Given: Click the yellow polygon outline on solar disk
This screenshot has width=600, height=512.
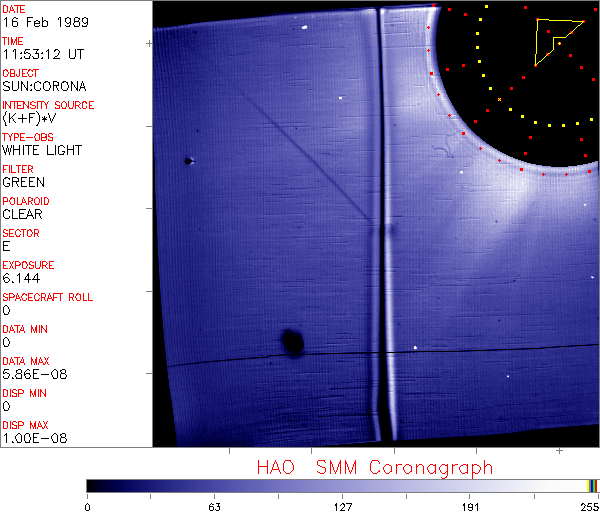Looking at the screenshot, I should click(x=559, y=42).
